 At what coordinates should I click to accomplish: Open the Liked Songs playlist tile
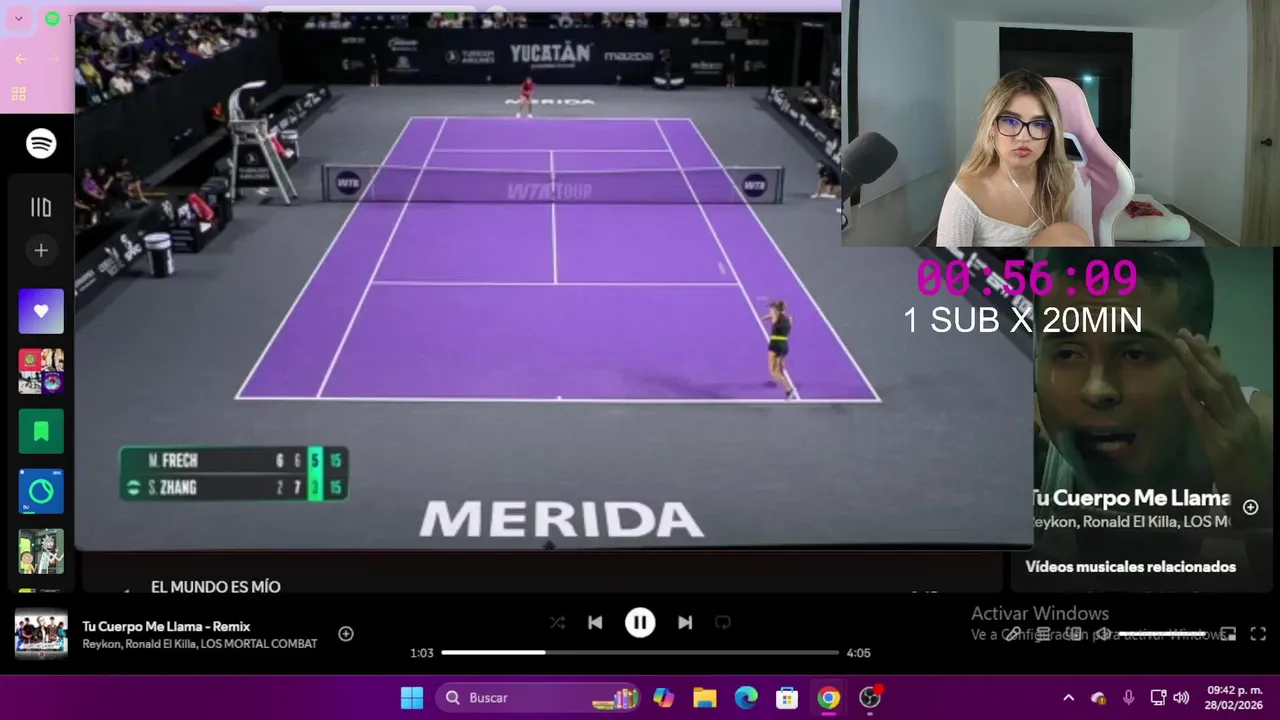(41, 311)
